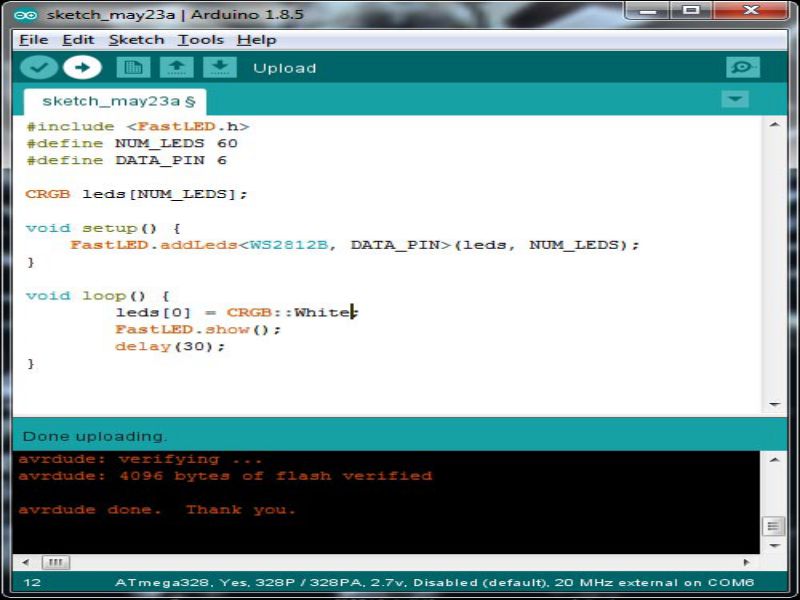Viewport: 800px width, 600px height.
Task: Maximize the Arduino window
Action: (691, 10)
